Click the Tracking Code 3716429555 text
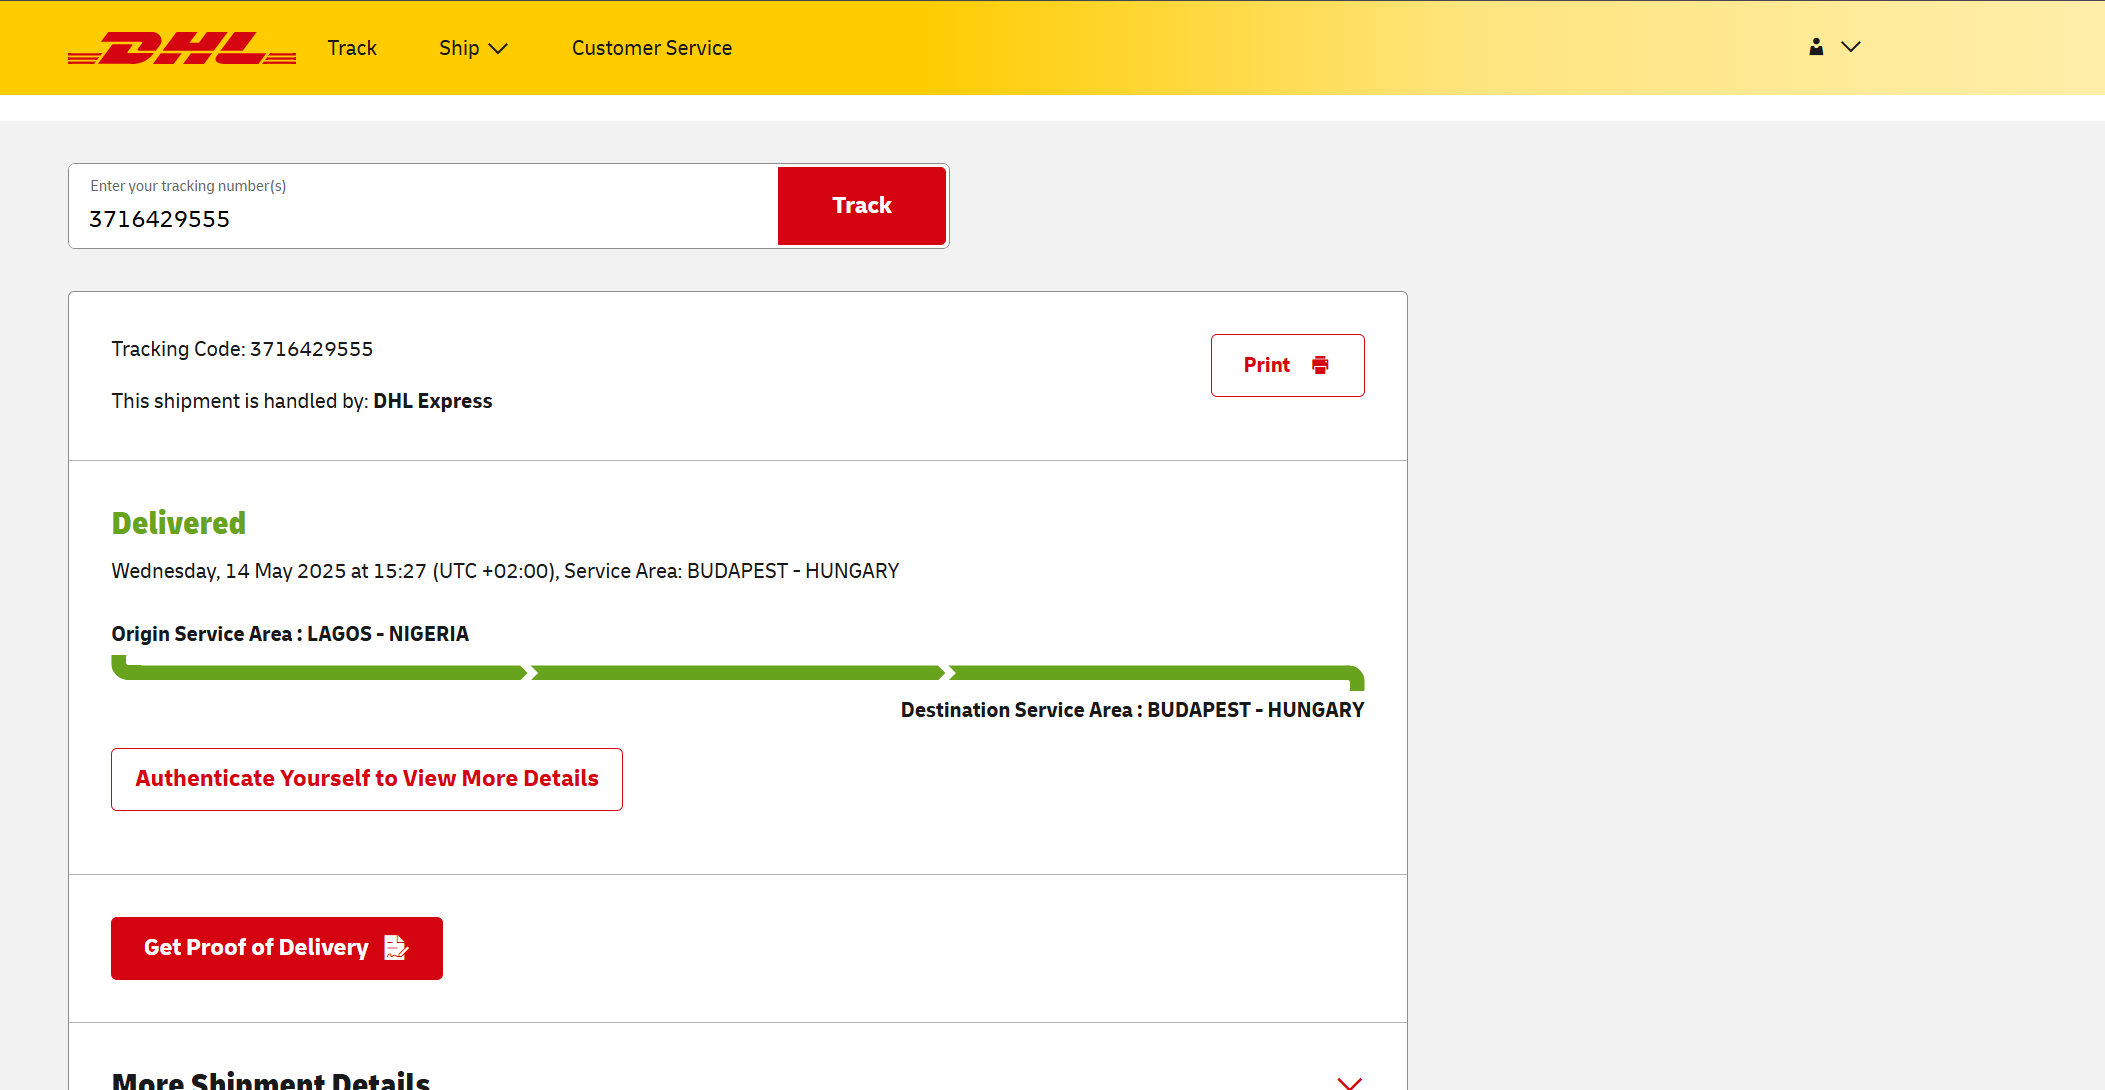The width and height of the screenshot is (2105, 1090). 242,349
